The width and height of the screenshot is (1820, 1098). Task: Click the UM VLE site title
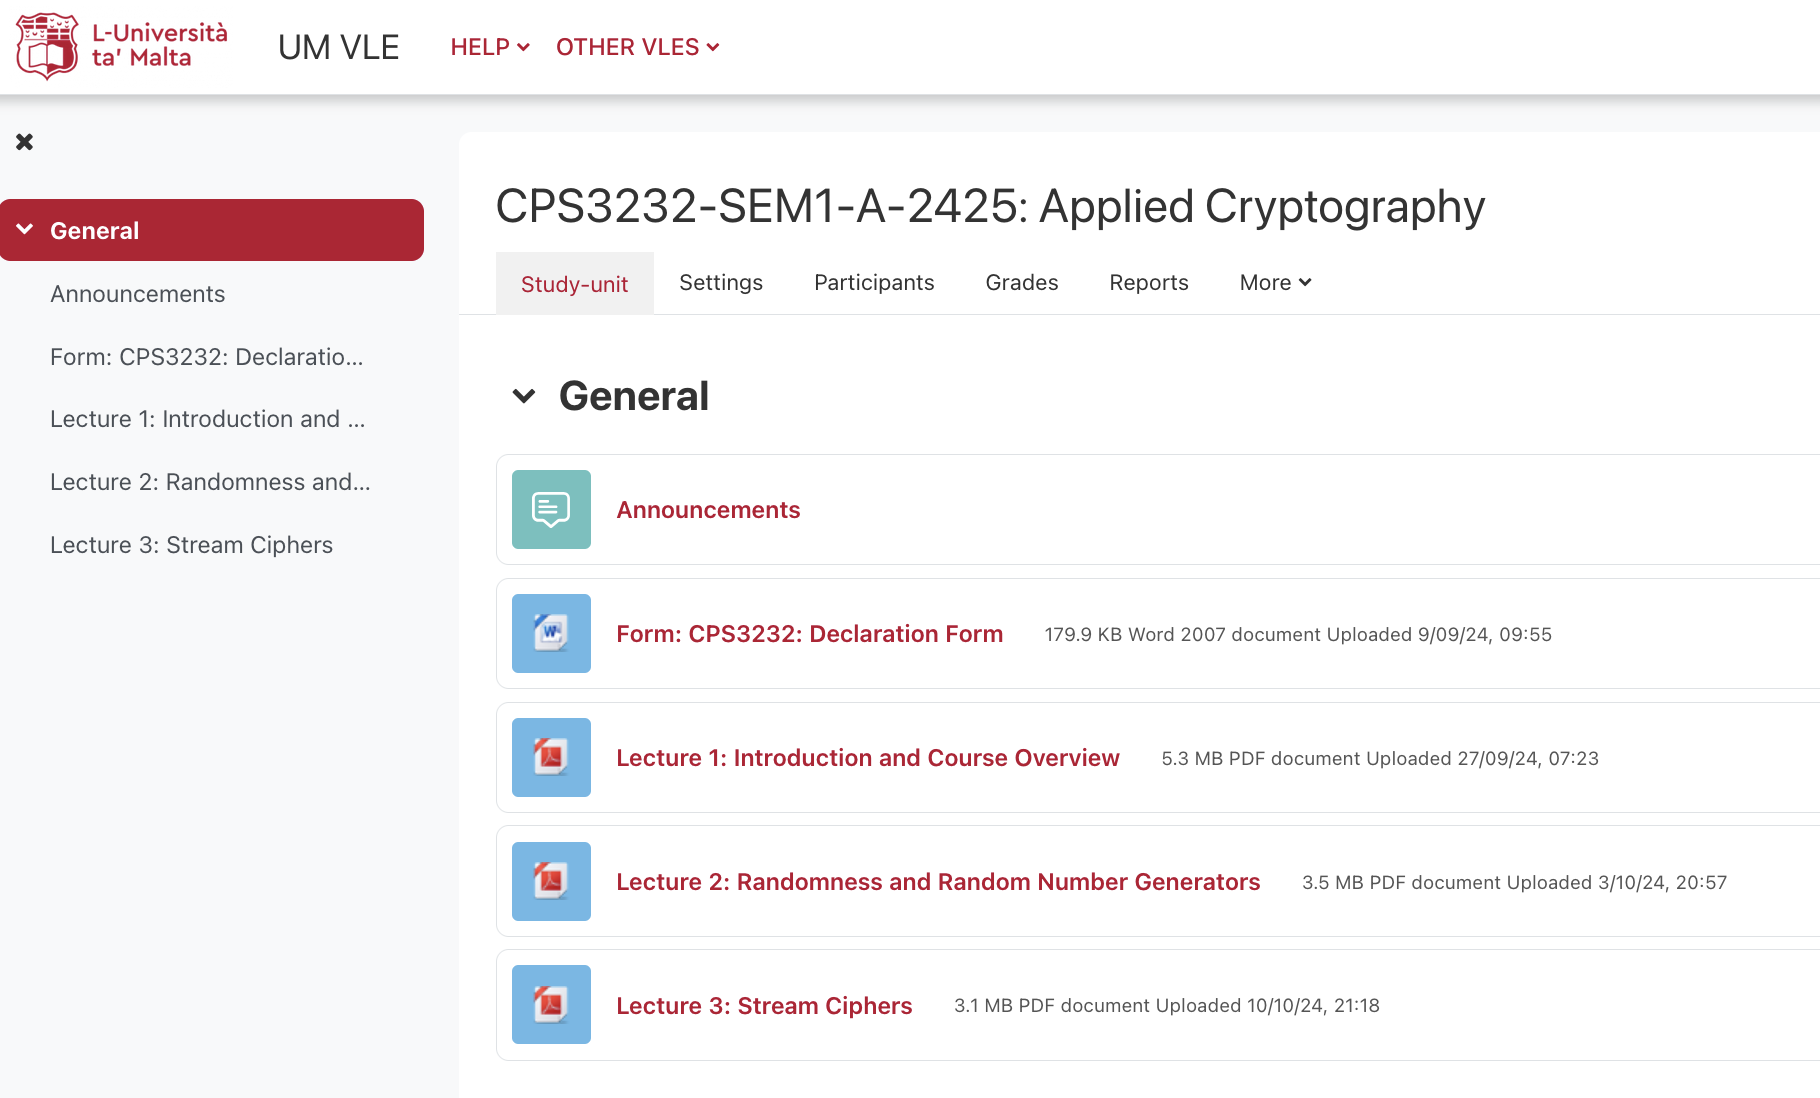coord(338,47)
